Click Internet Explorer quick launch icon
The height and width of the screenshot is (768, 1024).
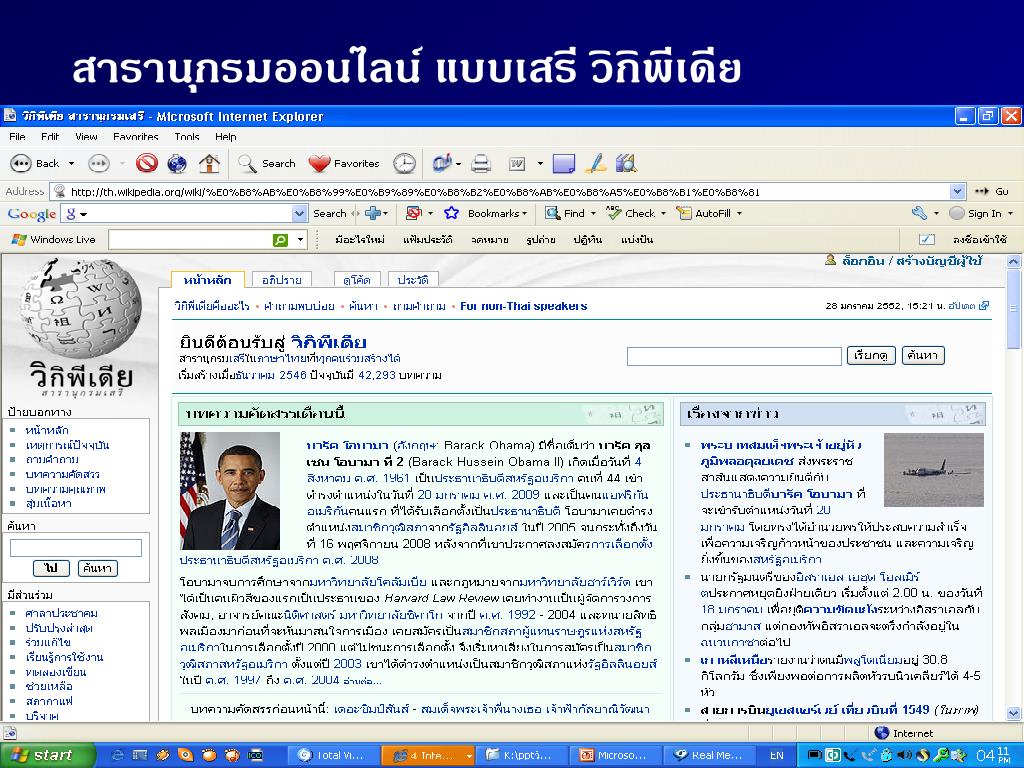tap(118, 755)
